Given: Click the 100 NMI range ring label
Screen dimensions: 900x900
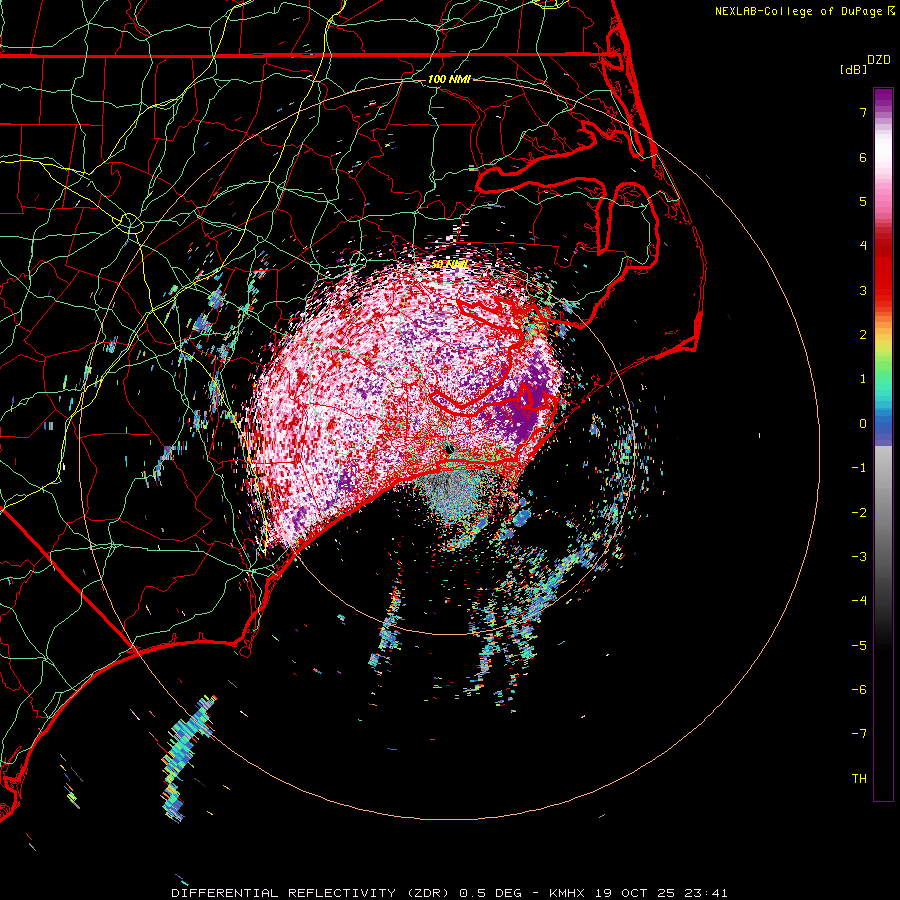Looking at the screenshot, I should (x=449, y=79).
